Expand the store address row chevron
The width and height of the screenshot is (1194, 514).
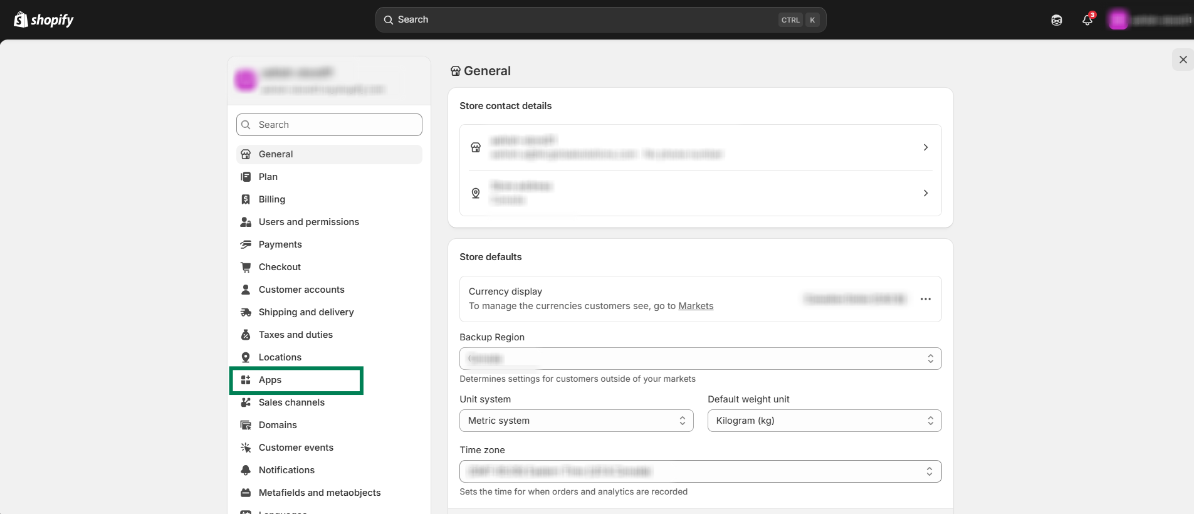(x=925, y=193)
